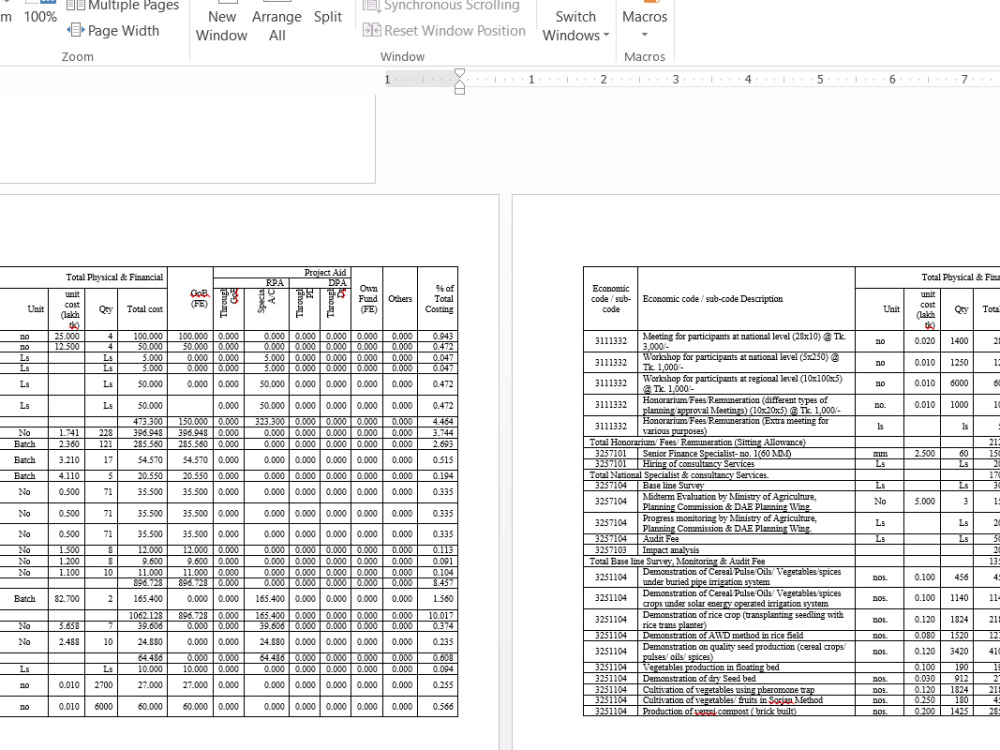
Task: Select the Page Width zoom option
Action: (x=114, y=31)
